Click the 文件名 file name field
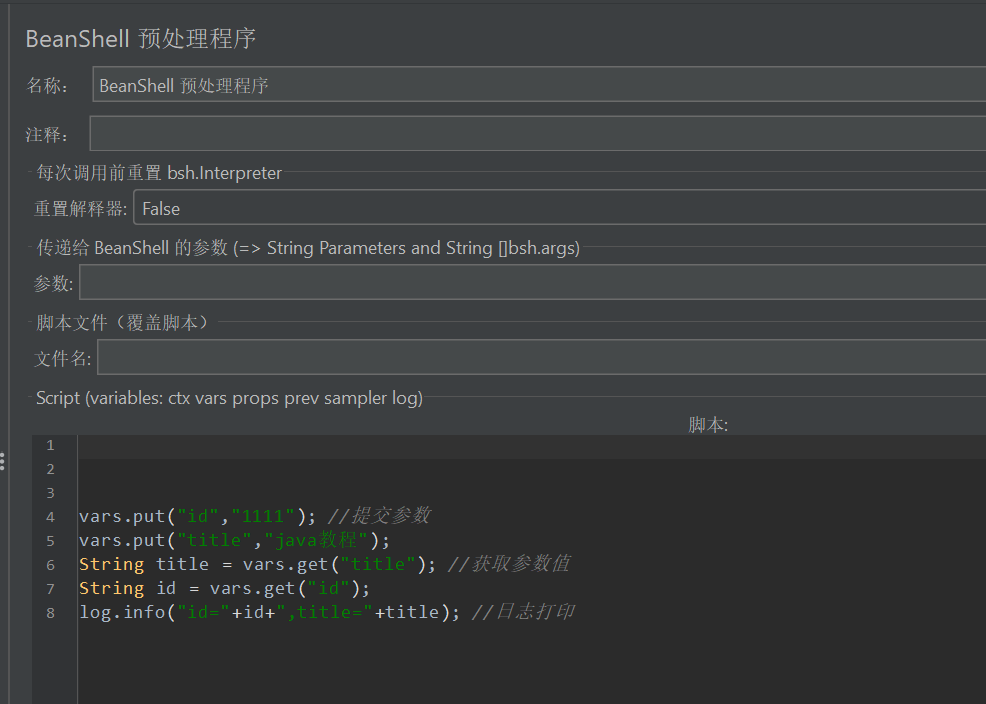This screenshot has width=986, height=704. point(541,357)
